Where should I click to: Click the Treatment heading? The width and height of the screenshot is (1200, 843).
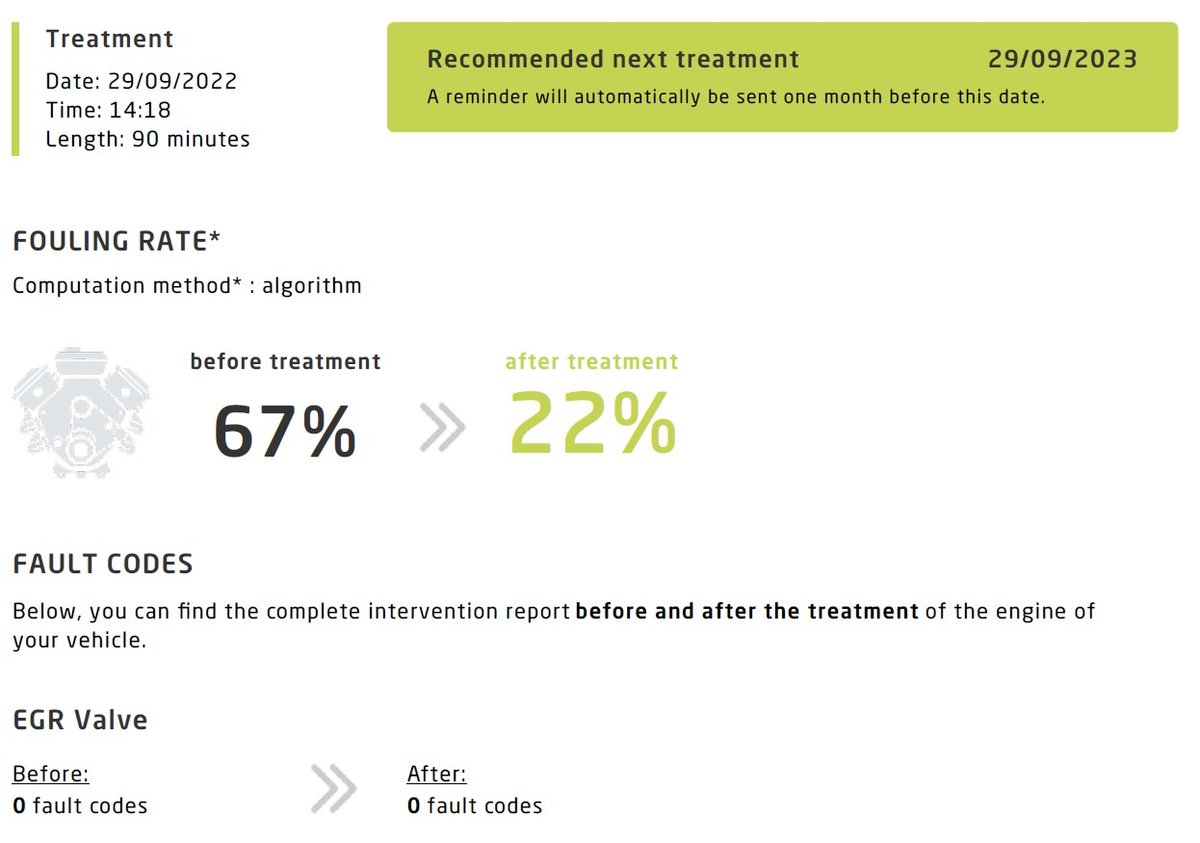tap(110, 39)
